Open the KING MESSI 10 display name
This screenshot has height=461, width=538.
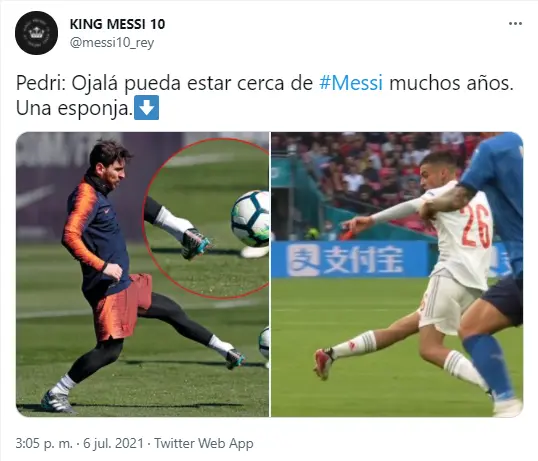(117, 24)
